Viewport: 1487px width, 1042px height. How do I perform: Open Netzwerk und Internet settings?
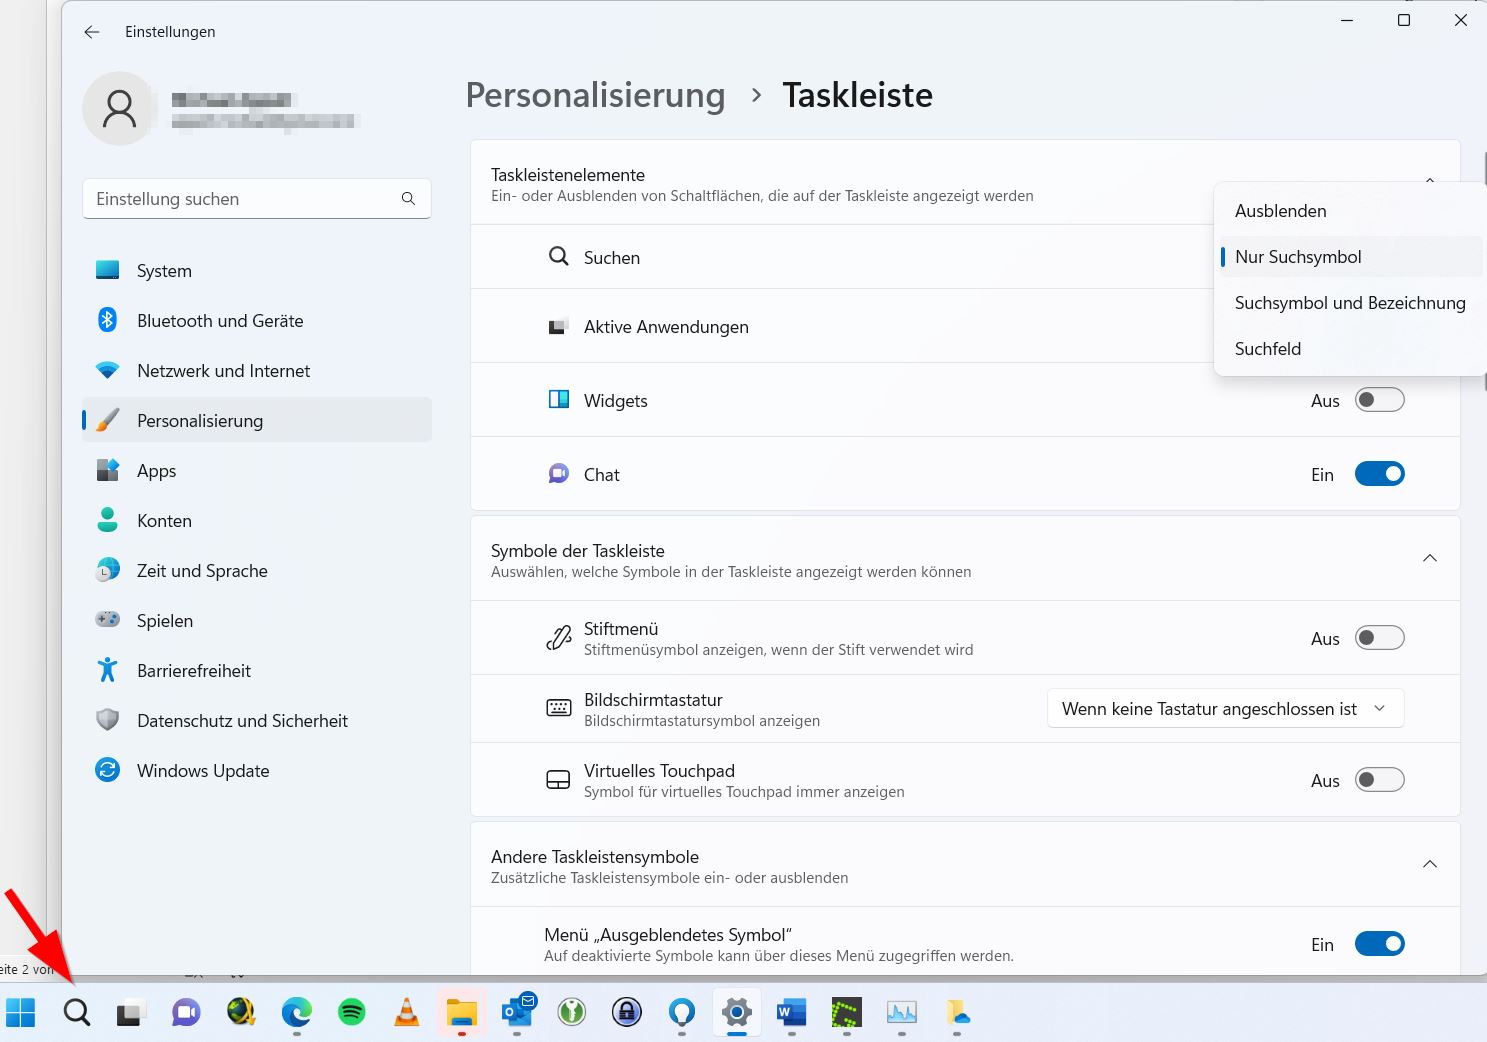257,371
